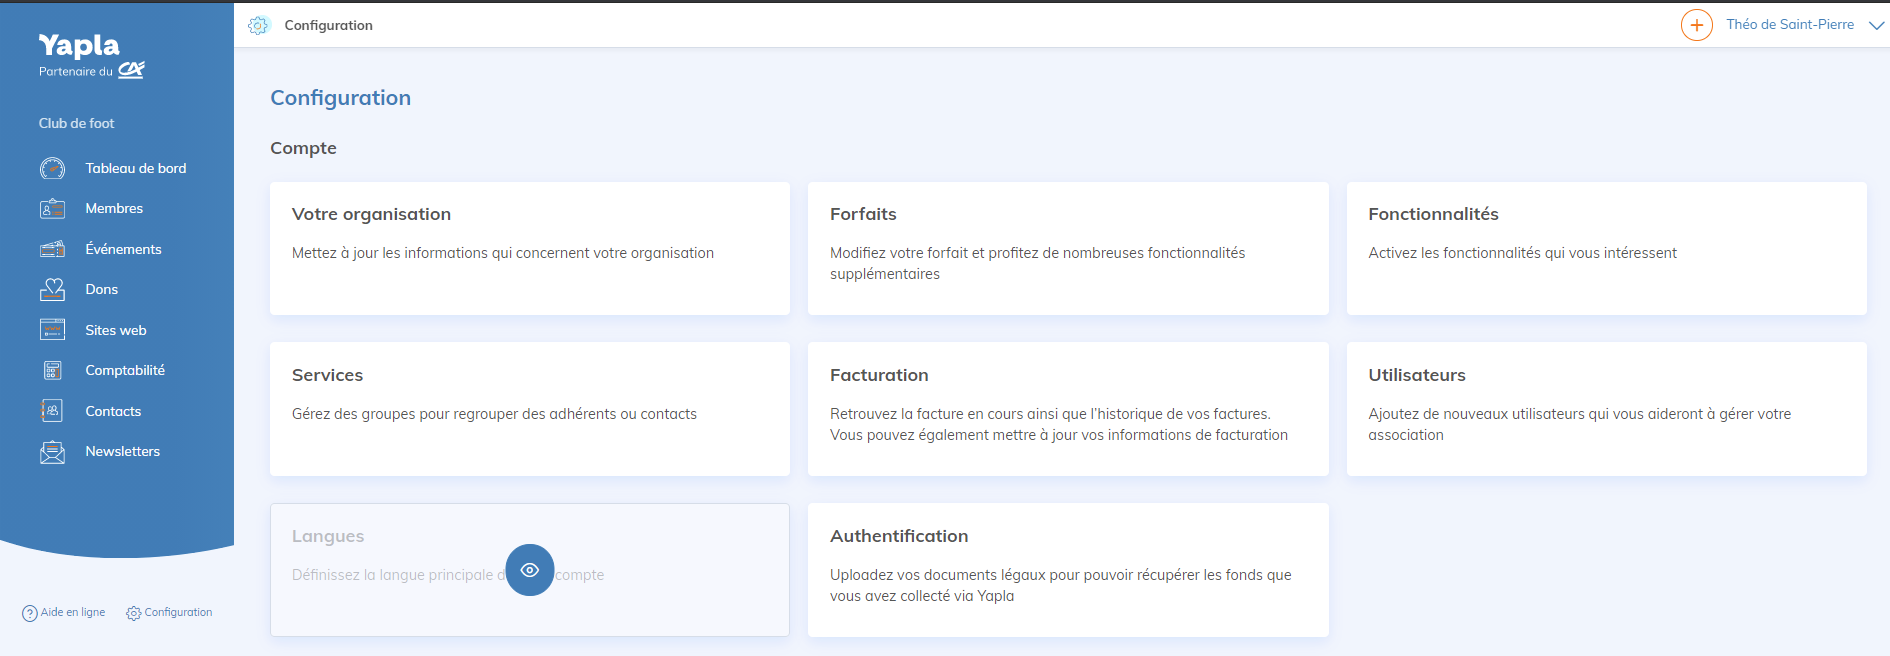Open Aide en ligne help link

pos(64,613)
